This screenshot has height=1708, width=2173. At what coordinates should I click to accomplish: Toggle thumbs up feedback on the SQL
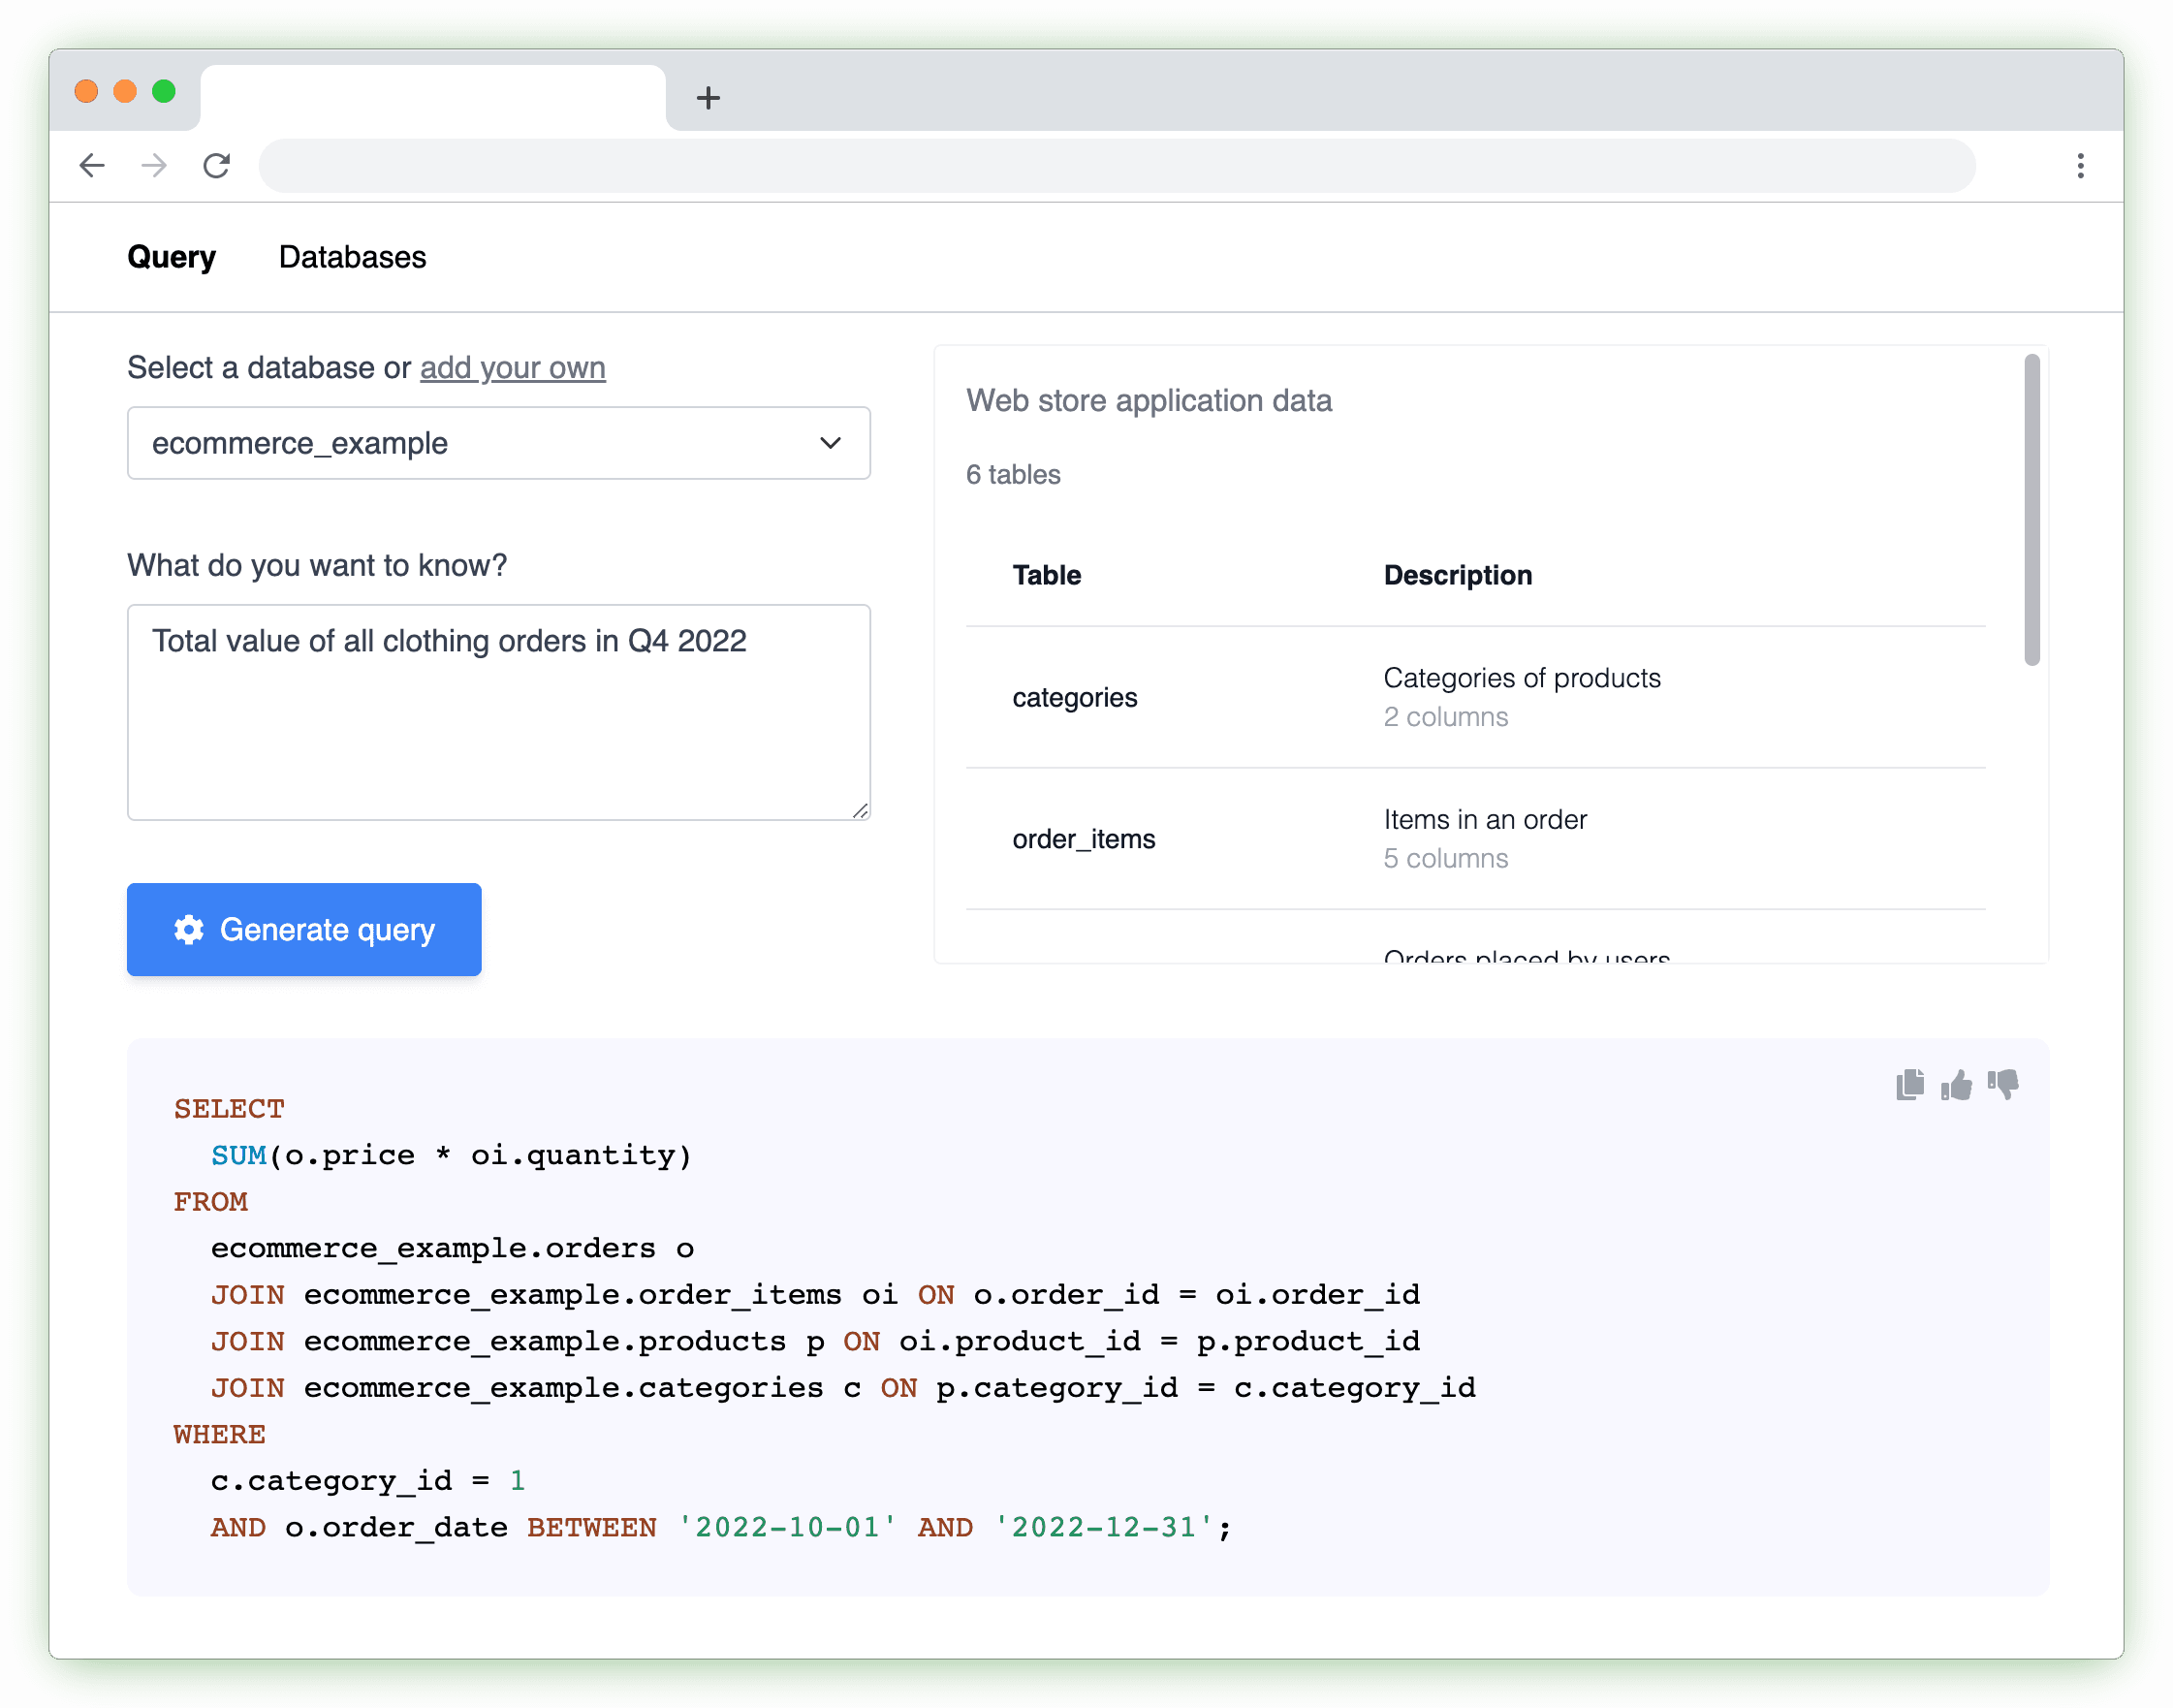coord(1956,1084)
